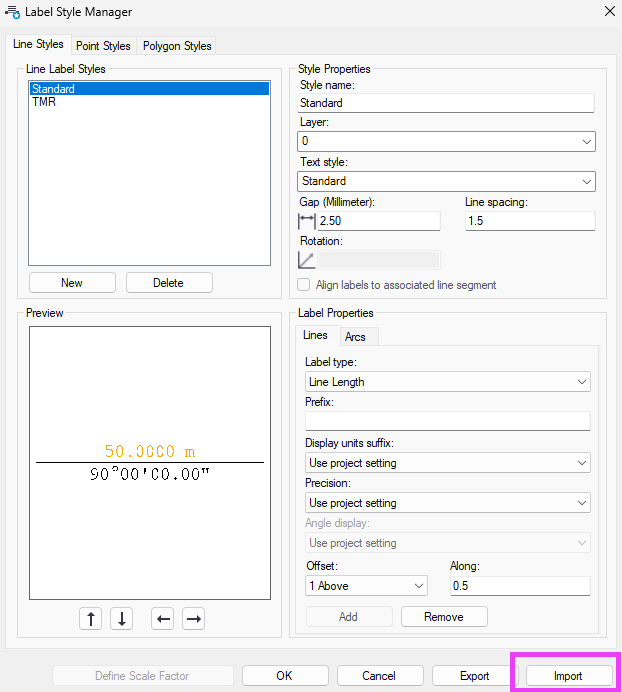Shift label left with the left arrow
The height and width of the screenshot is (692, 622).
coord(163,618)
